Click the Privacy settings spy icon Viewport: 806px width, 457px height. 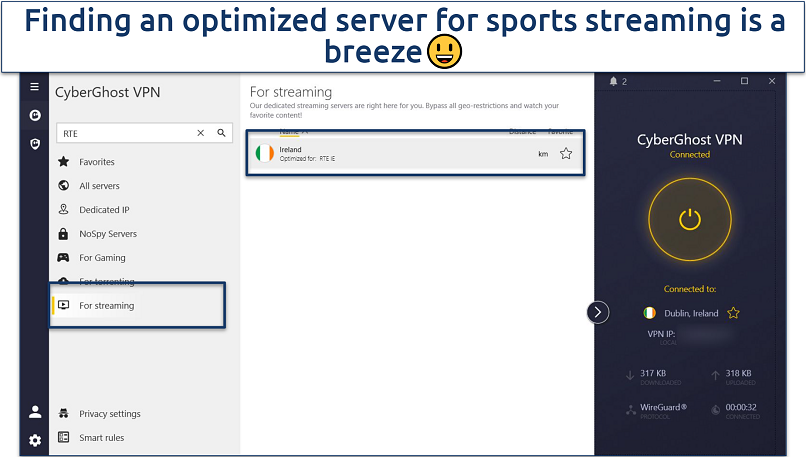(x=64, y=413)
